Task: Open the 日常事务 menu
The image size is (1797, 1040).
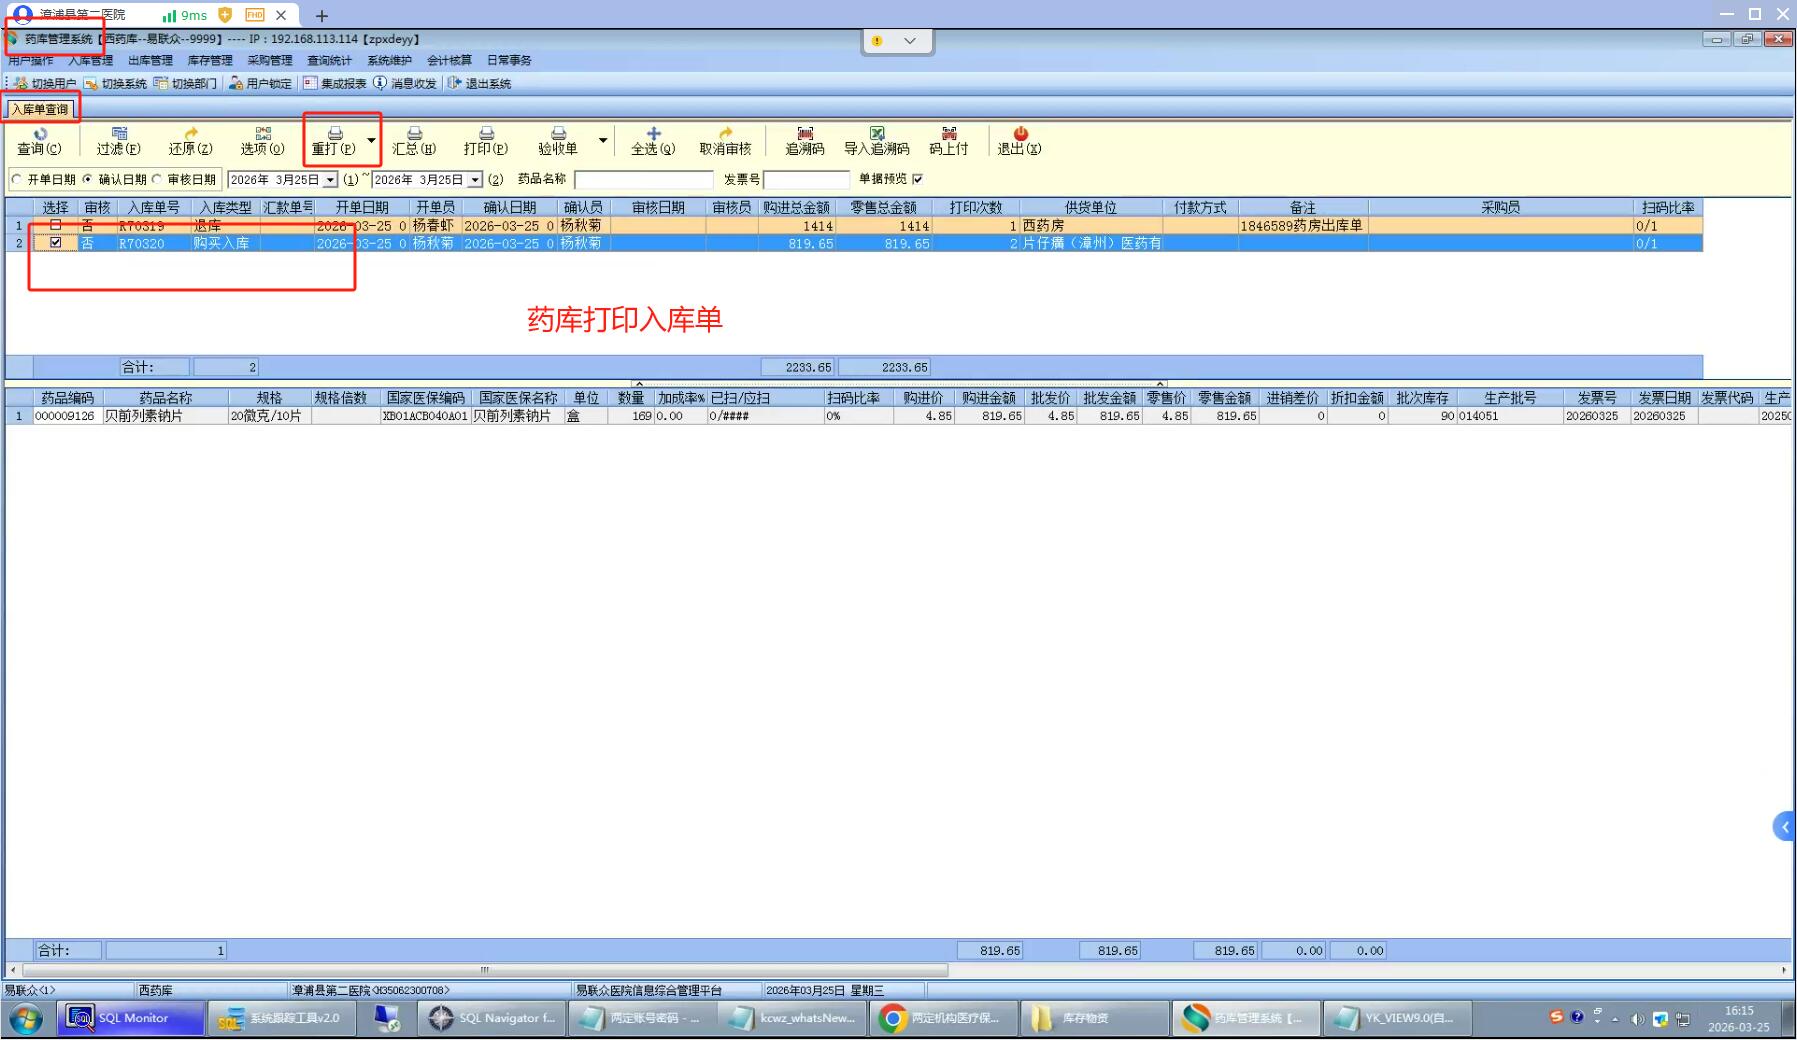Action: pos(509,60)
